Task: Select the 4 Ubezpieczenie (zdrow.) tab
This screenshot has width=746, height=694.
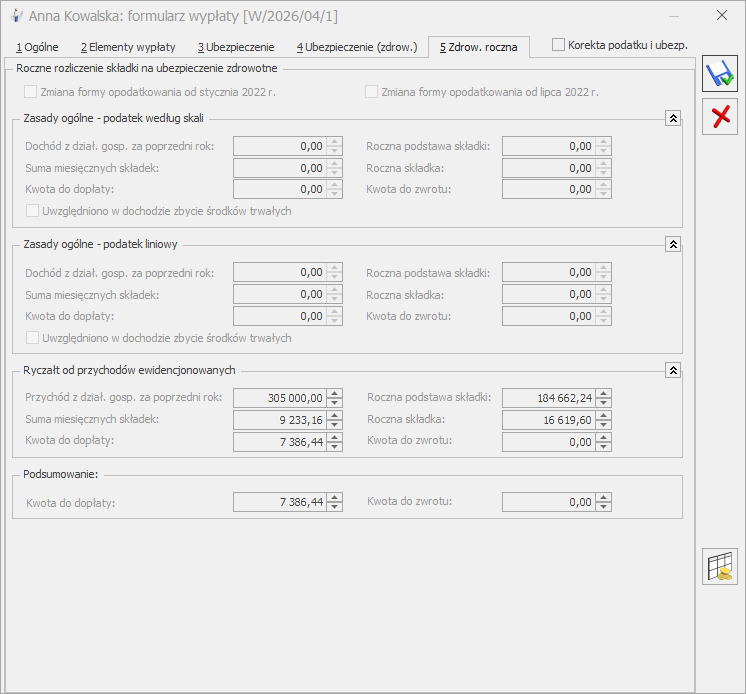Action: [x=355, y=47]
